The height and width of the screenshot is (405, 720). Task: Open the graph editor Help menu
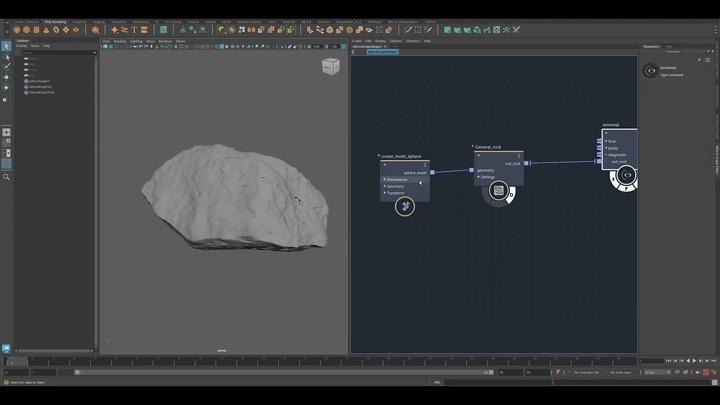pyautogui.click(x=427, y=41)
